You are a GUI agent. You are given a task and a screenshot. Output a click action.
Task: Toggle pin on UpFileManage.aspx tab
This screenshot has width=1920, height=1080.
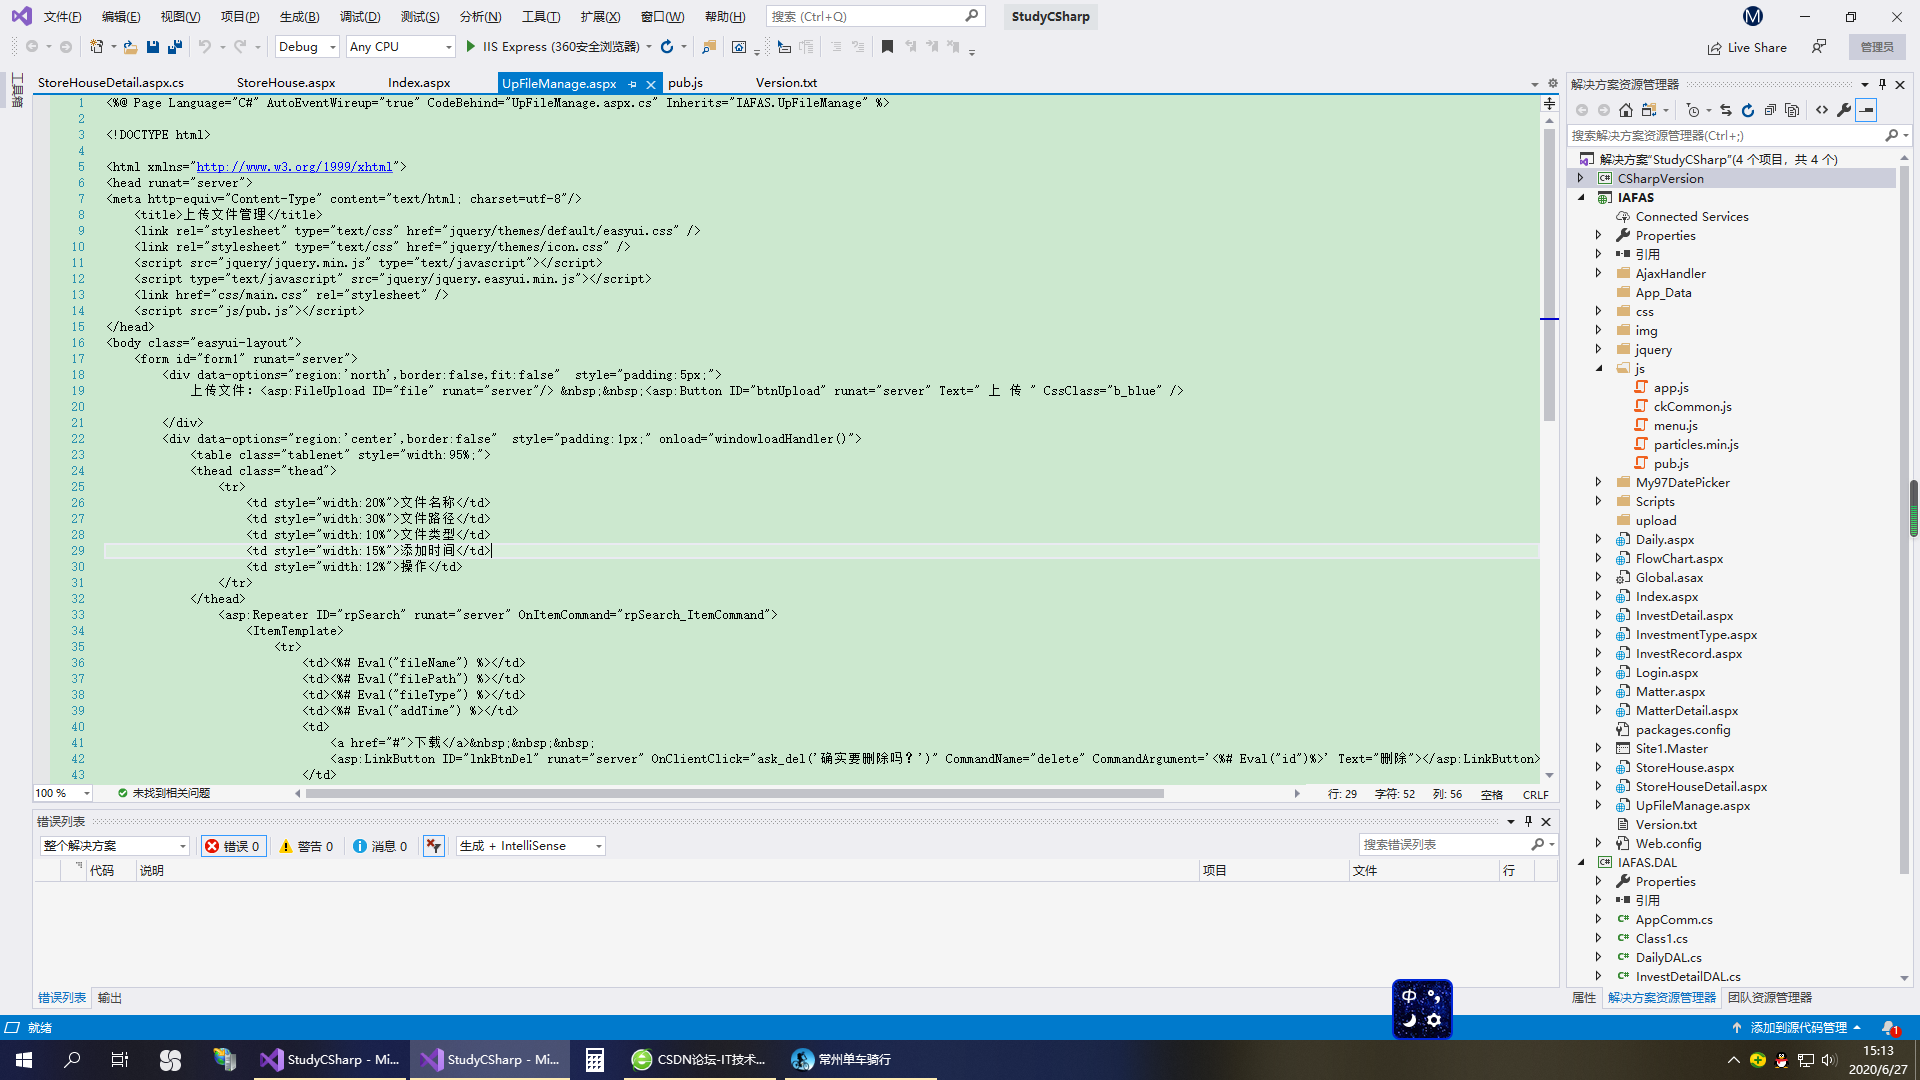(632, 84)
